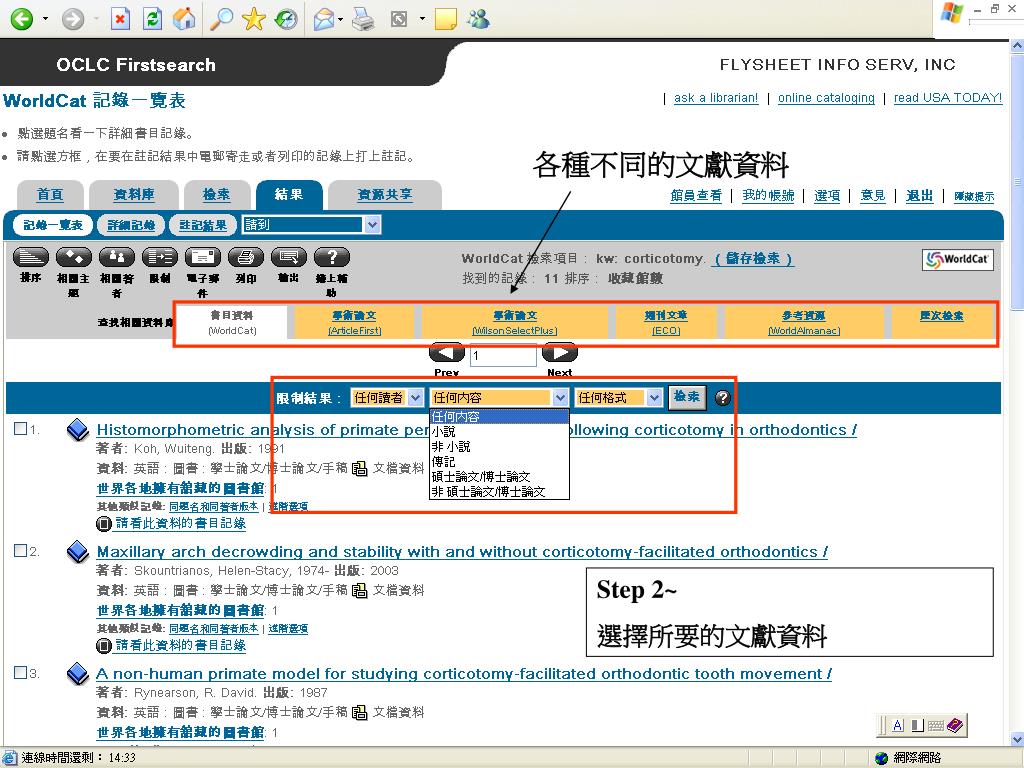Viewport: 1024px width, 768px height.
Task: Click the 電子郵件 e-mail icon
Action: [x=203, y=257]
